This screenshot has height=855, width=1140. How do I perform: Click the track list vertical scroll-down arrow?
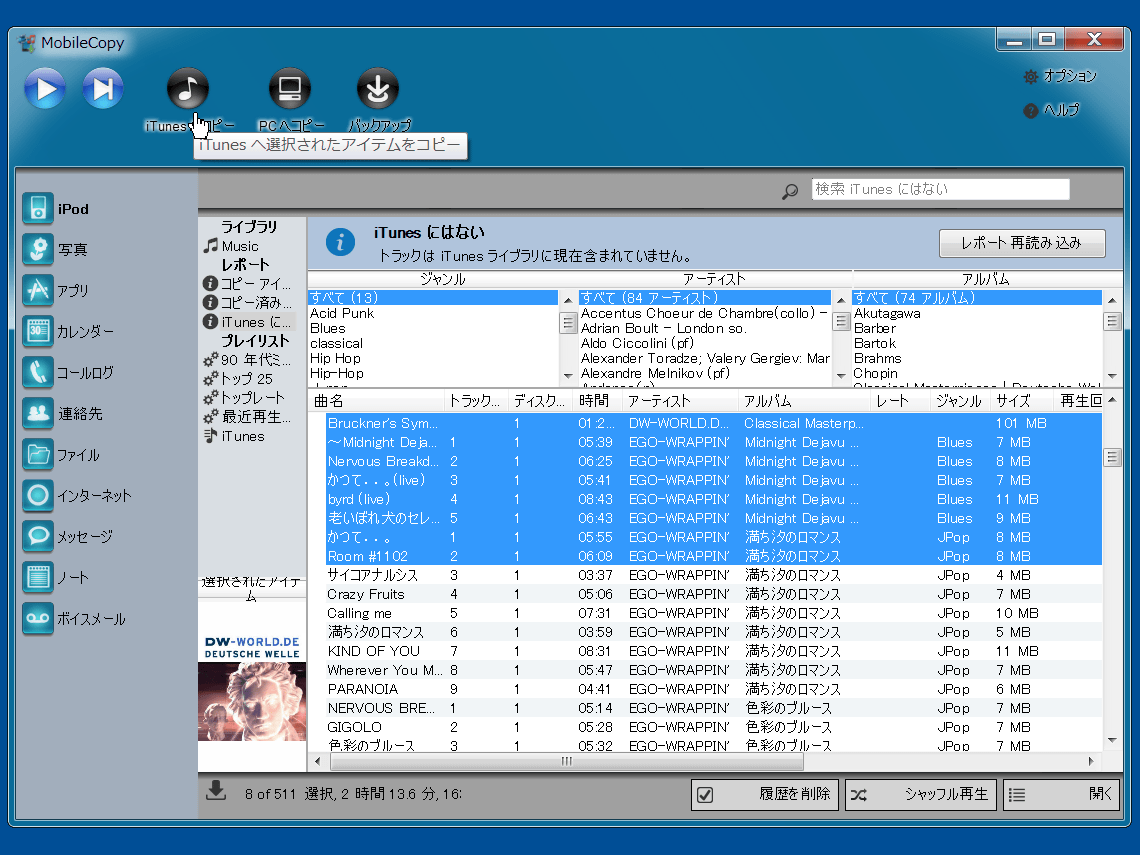point(1112,740)
